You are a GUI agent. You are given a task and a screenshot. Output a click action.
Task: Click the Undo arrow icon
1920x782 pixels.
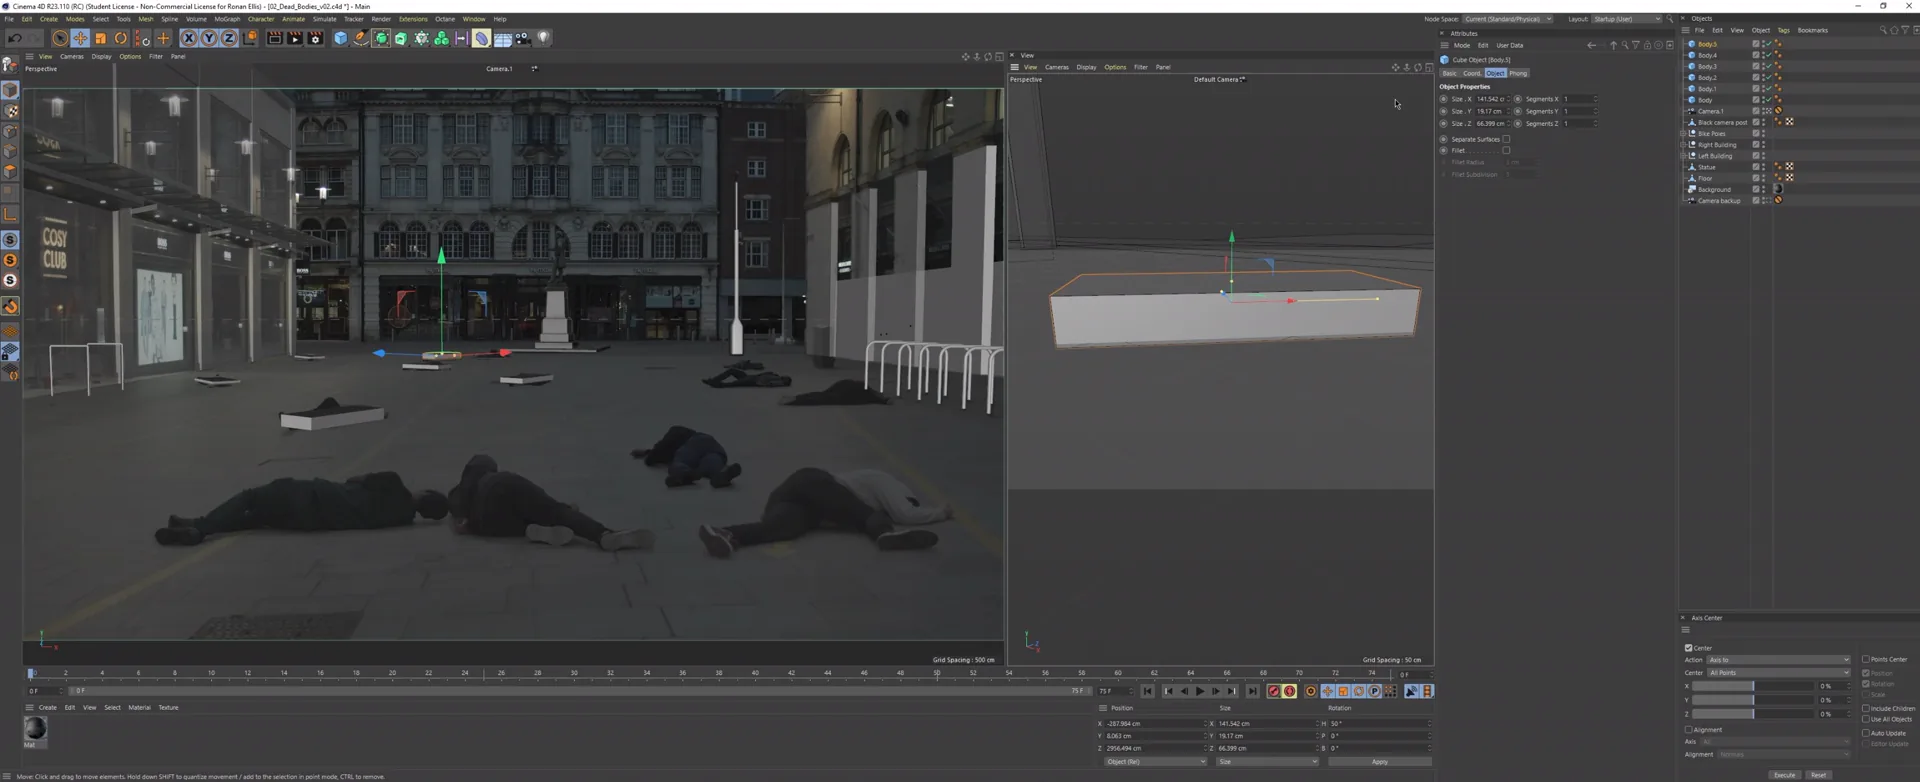click(x=14, y=38)
